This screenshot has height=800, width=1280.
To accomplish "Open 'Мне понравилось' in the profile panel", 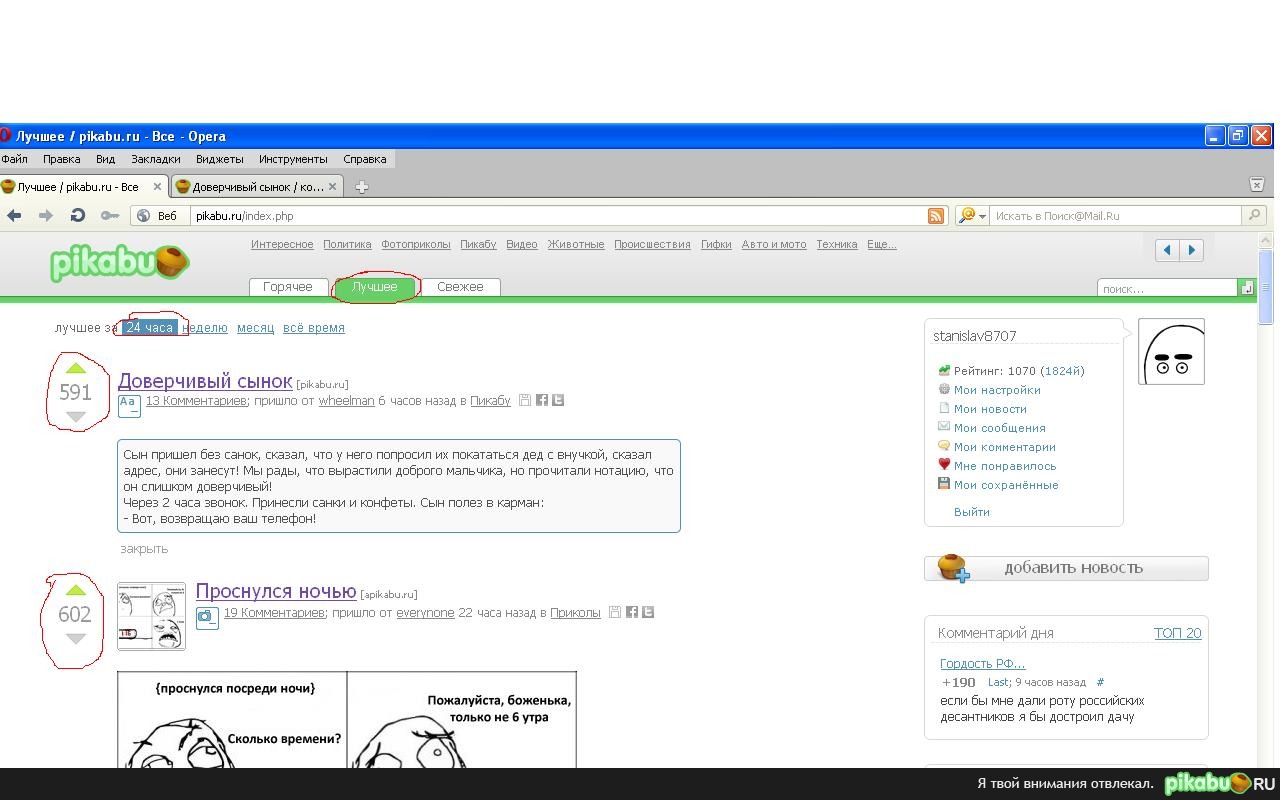I will tap(1005, 466).
